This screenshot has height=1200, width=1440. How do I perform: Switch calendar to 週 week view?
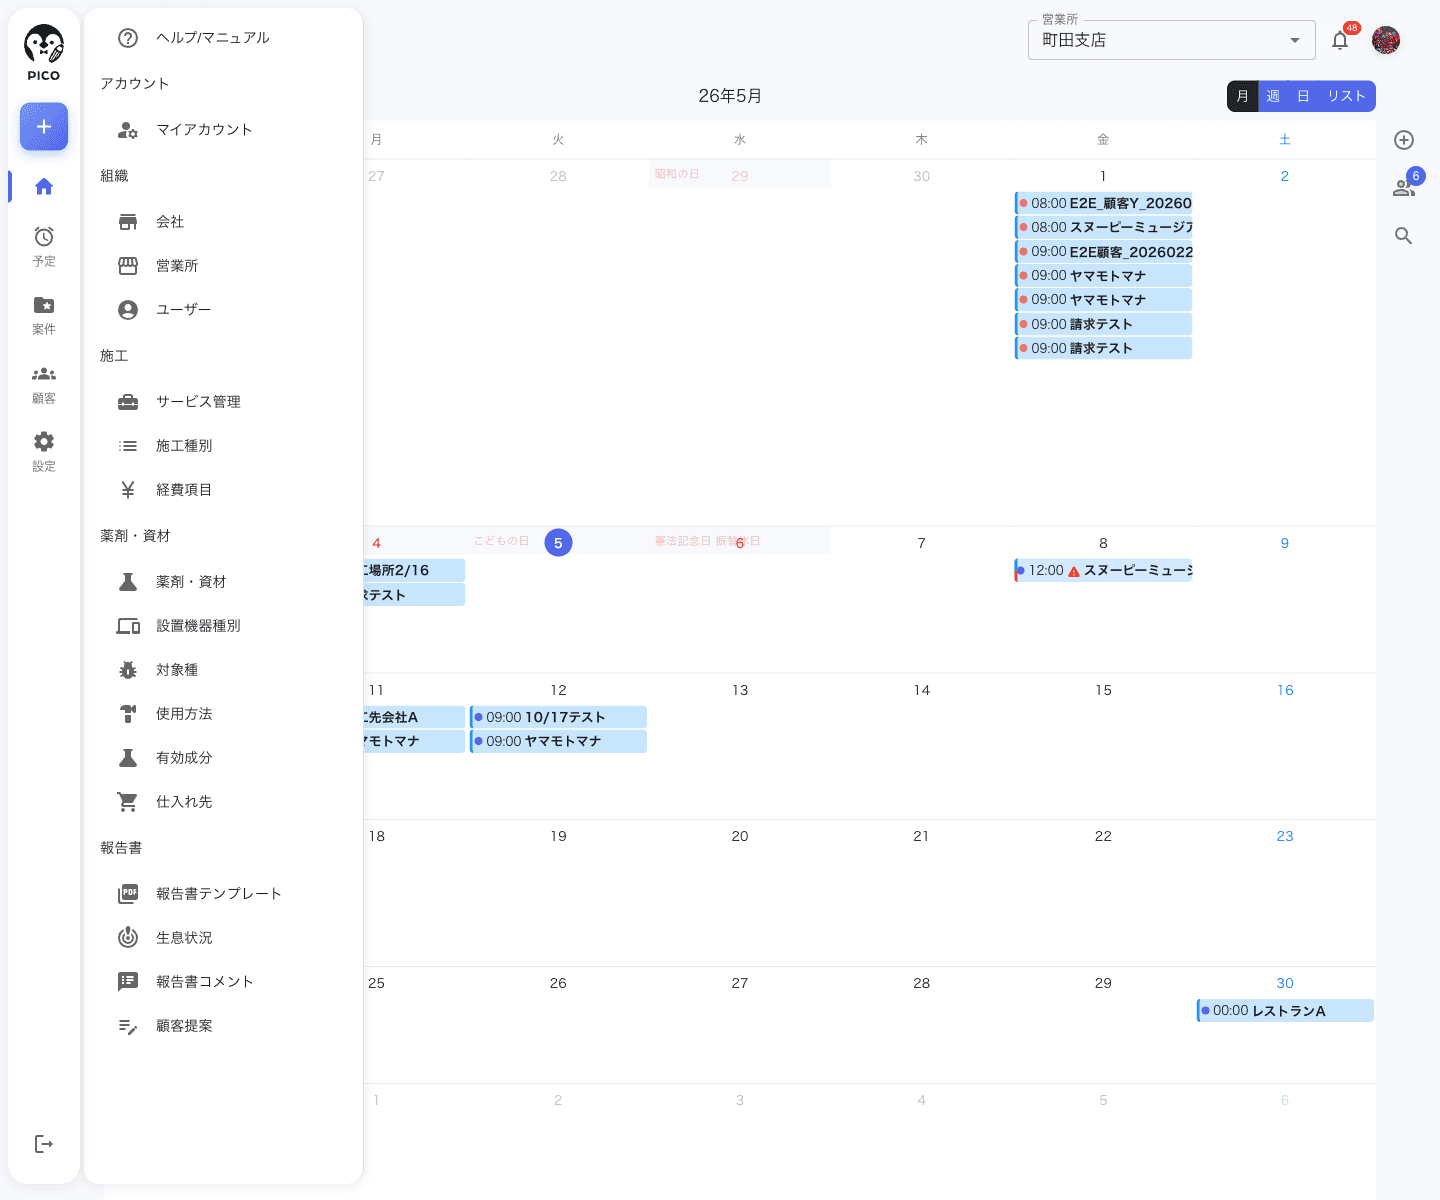(x=1273, y=96)
